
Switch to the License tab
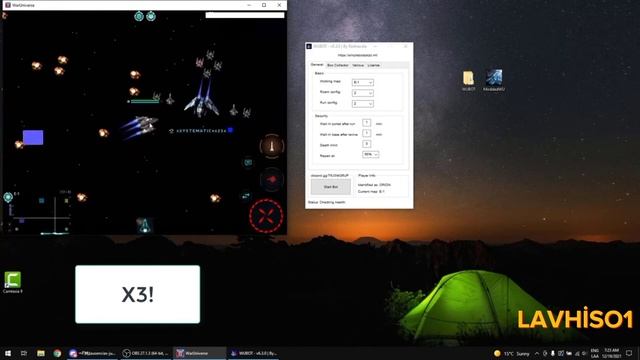tap(373, 65)
